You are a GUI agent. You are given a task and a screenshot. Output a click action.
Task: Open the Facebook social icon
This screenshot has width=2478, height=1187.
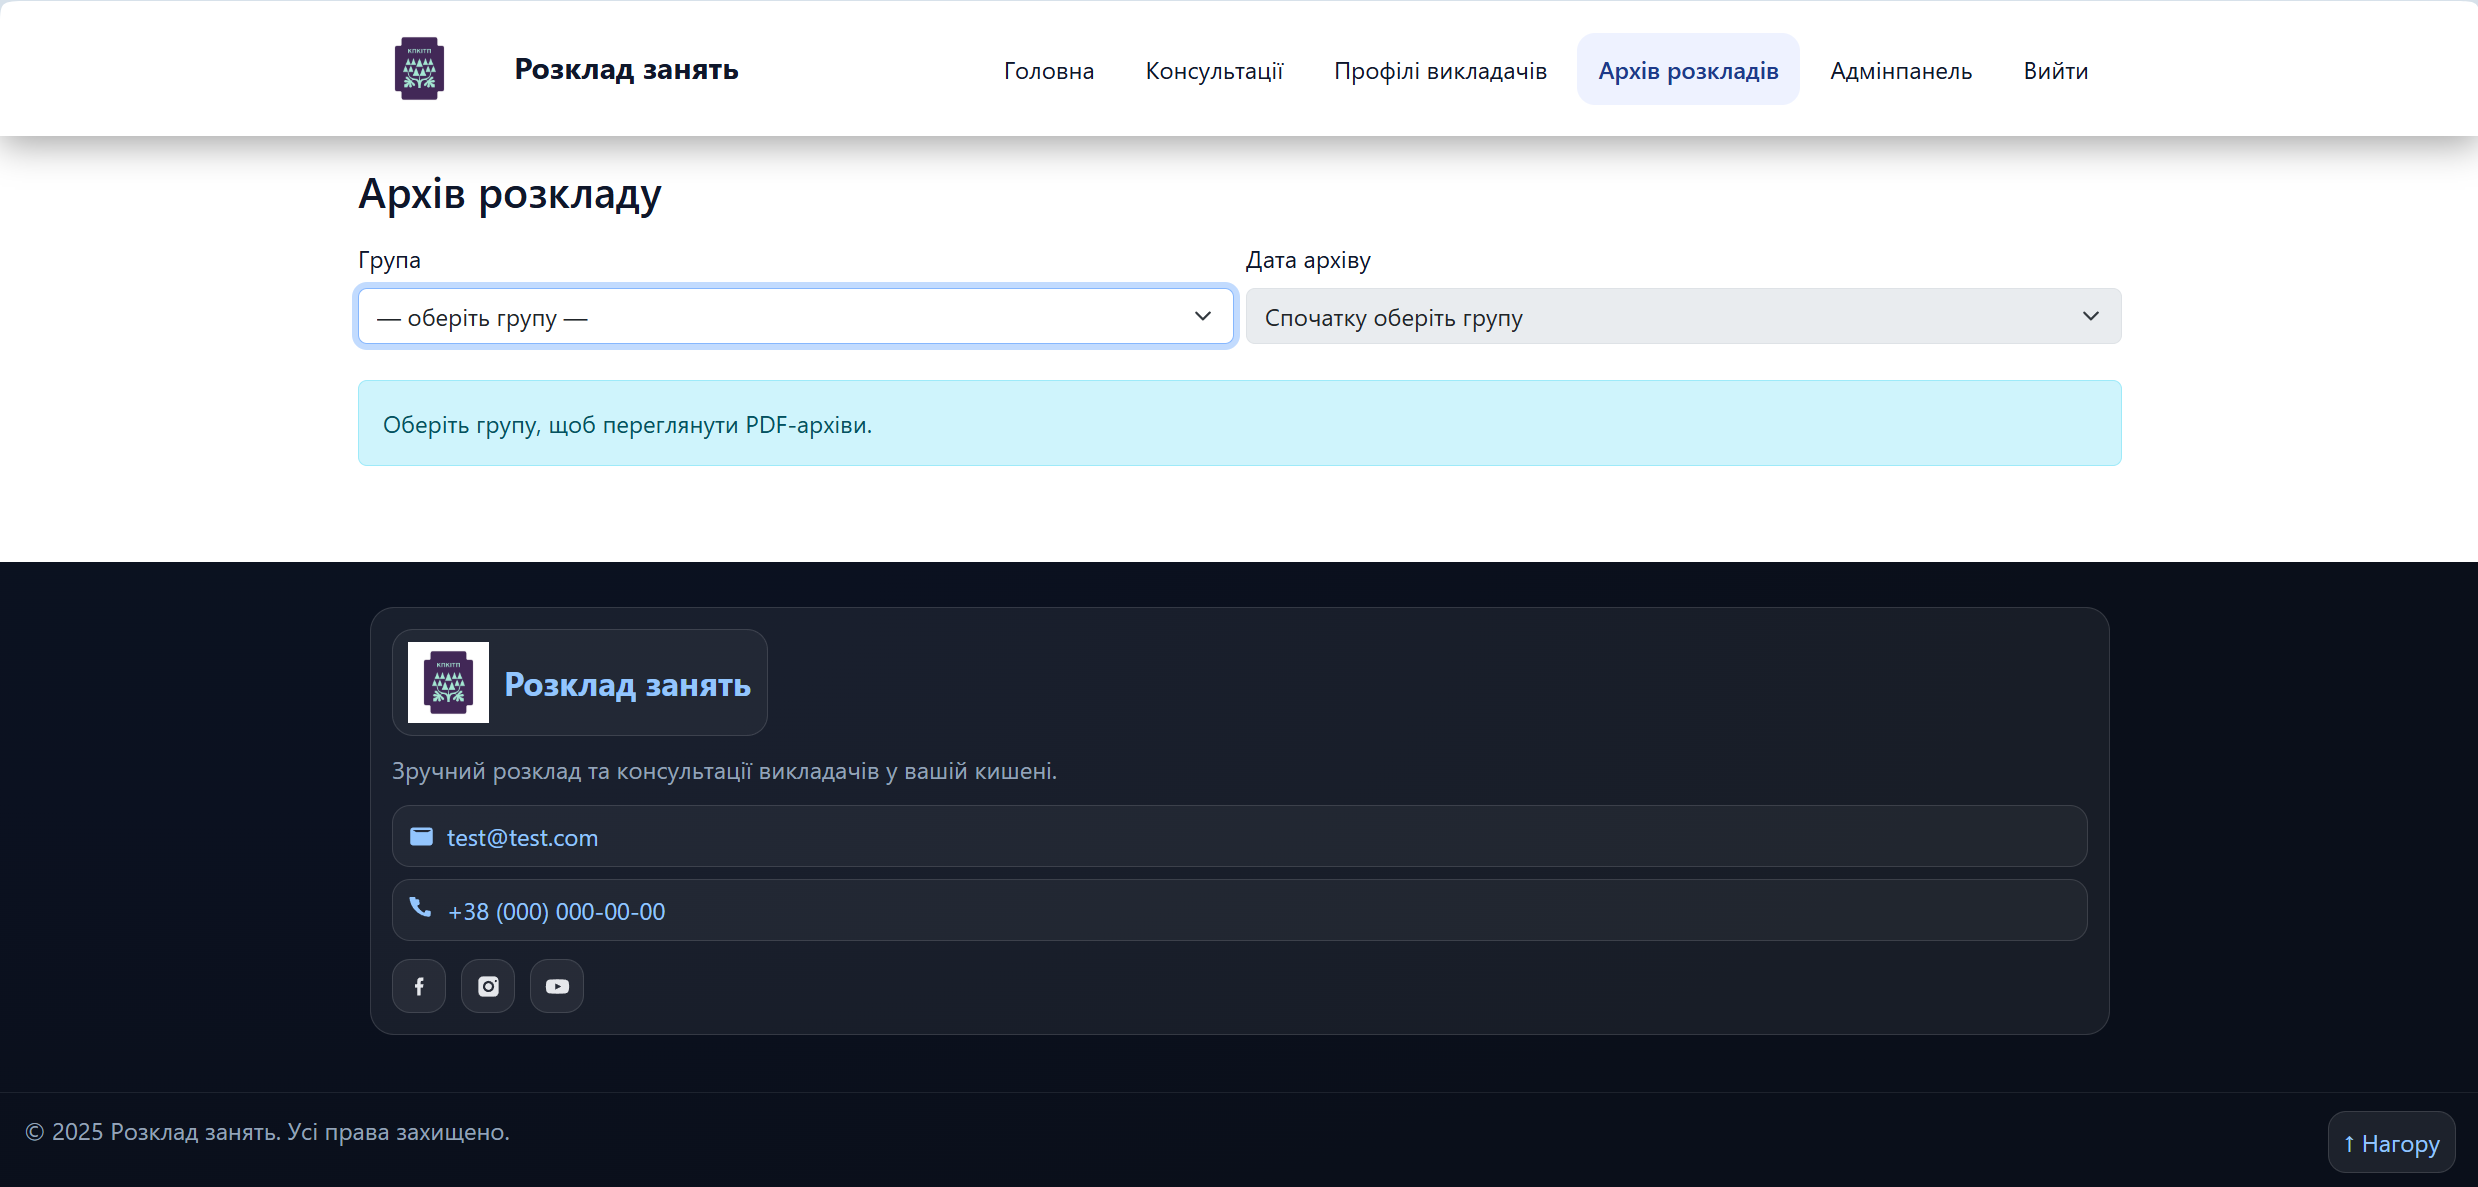click(x=419, y=986)
